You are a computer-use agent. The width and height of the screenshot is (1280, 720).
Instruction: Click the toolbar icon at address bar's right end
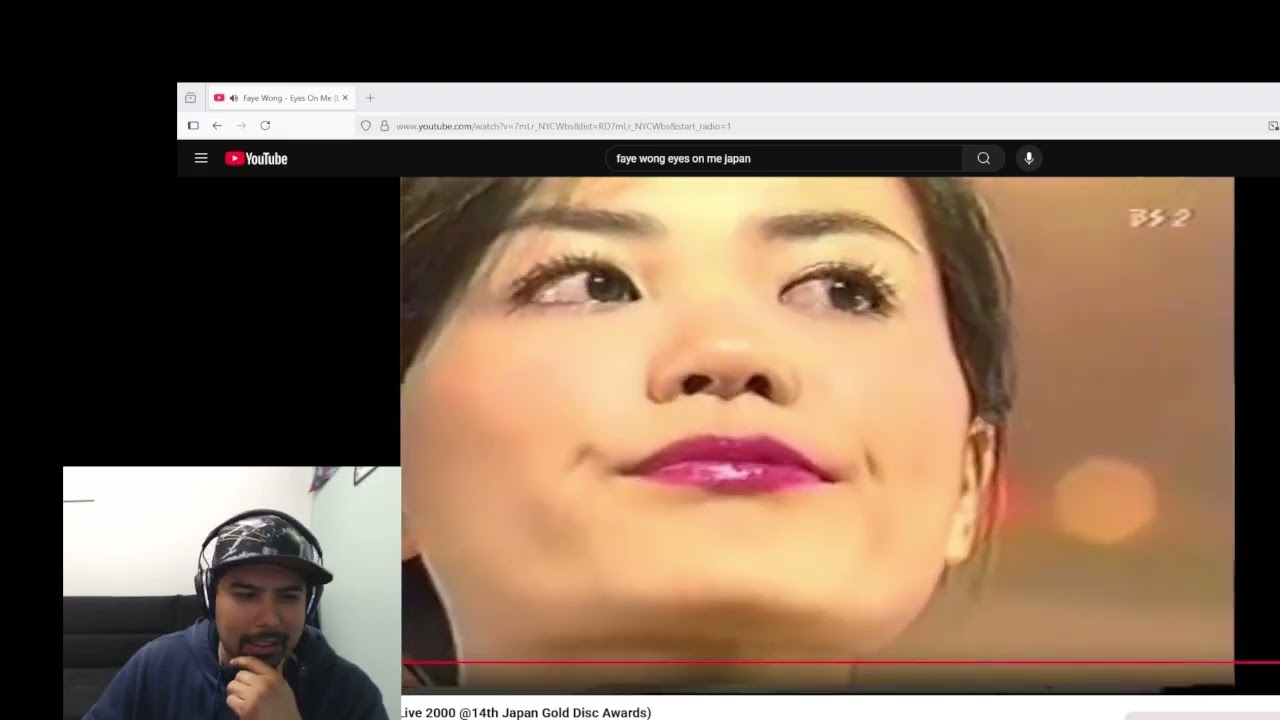[x=1273, y=126]
